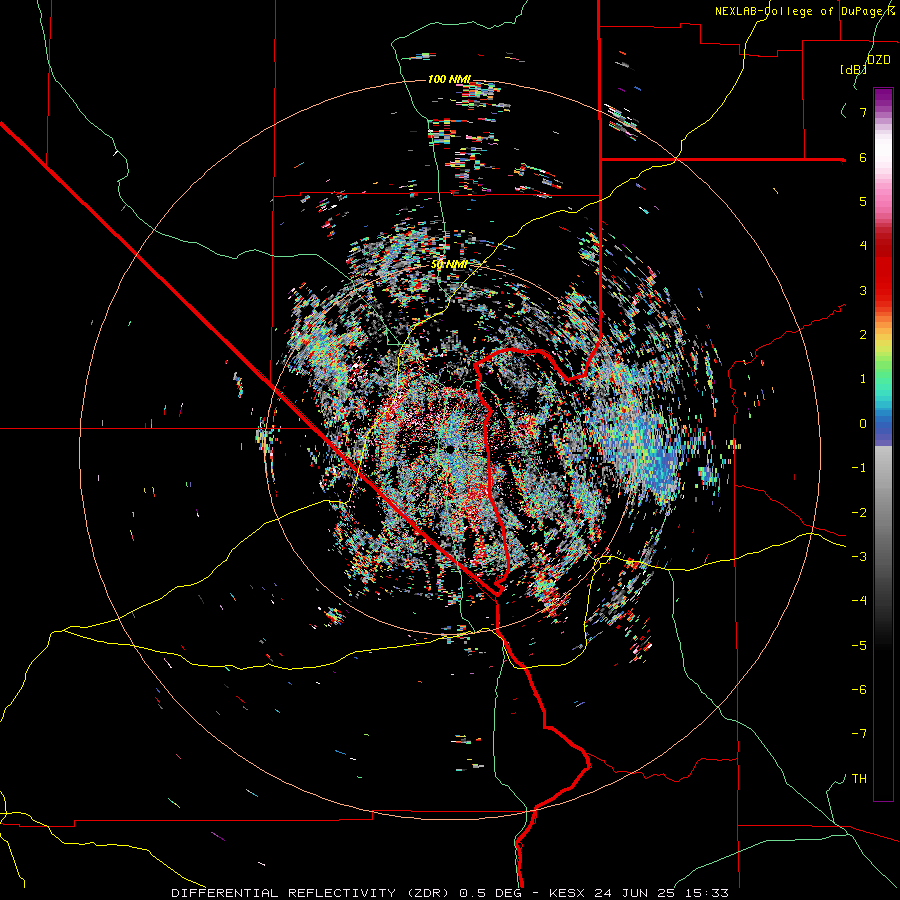Click the positive 2 scale value

pyautogui.click(x=863, y=335)
